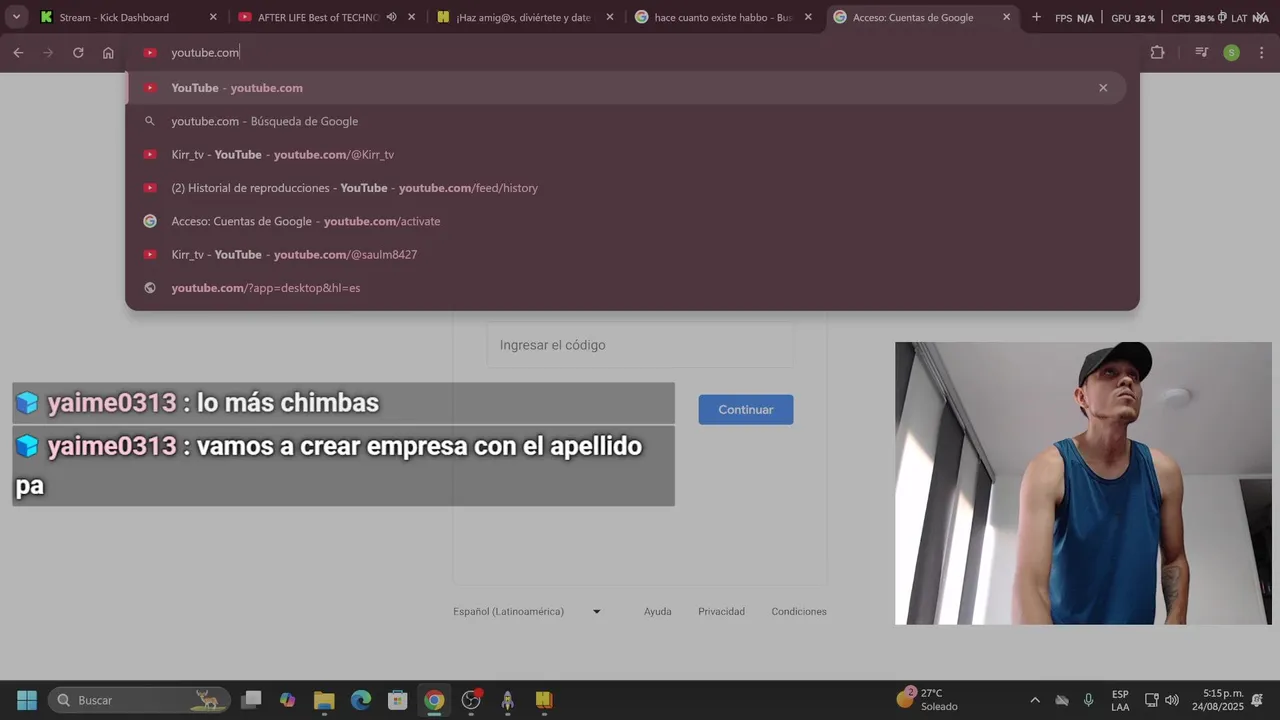This screenshot has height=720, width=1280.
Task: Click the webcam overlay thumbnail
Action: [x=1083, y=483]
